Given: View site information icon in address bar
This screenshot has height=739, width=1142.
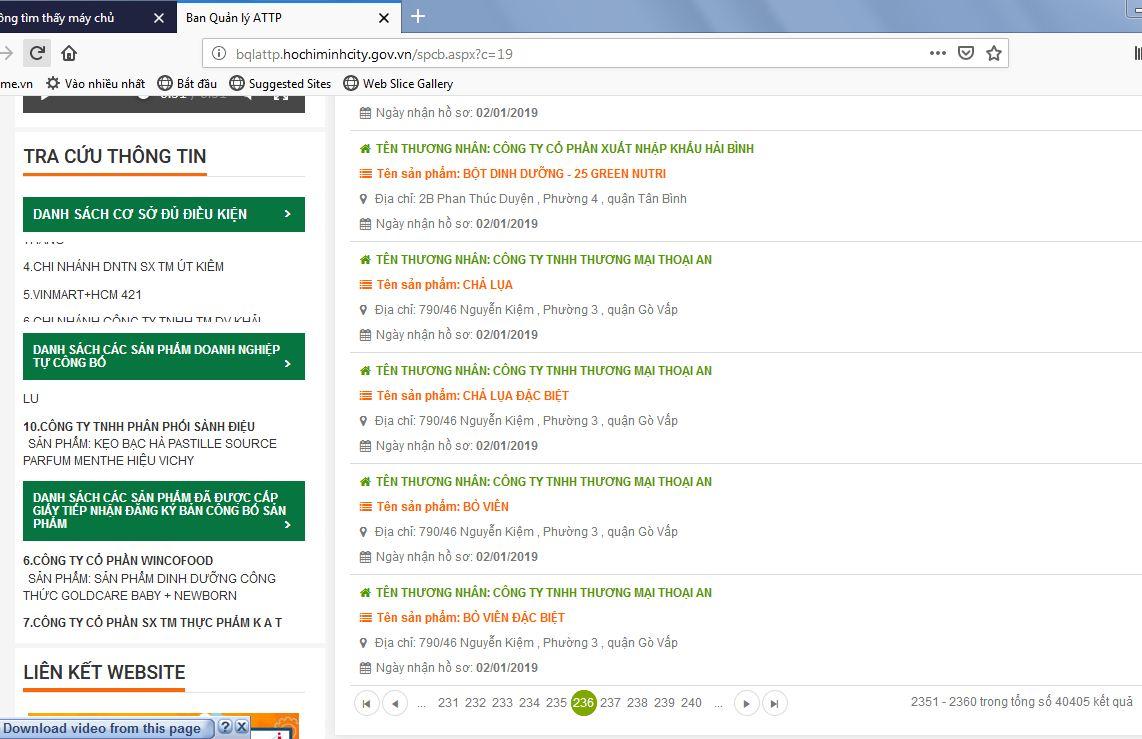Looking at the screenshot, I should click(x=218, y=54).
